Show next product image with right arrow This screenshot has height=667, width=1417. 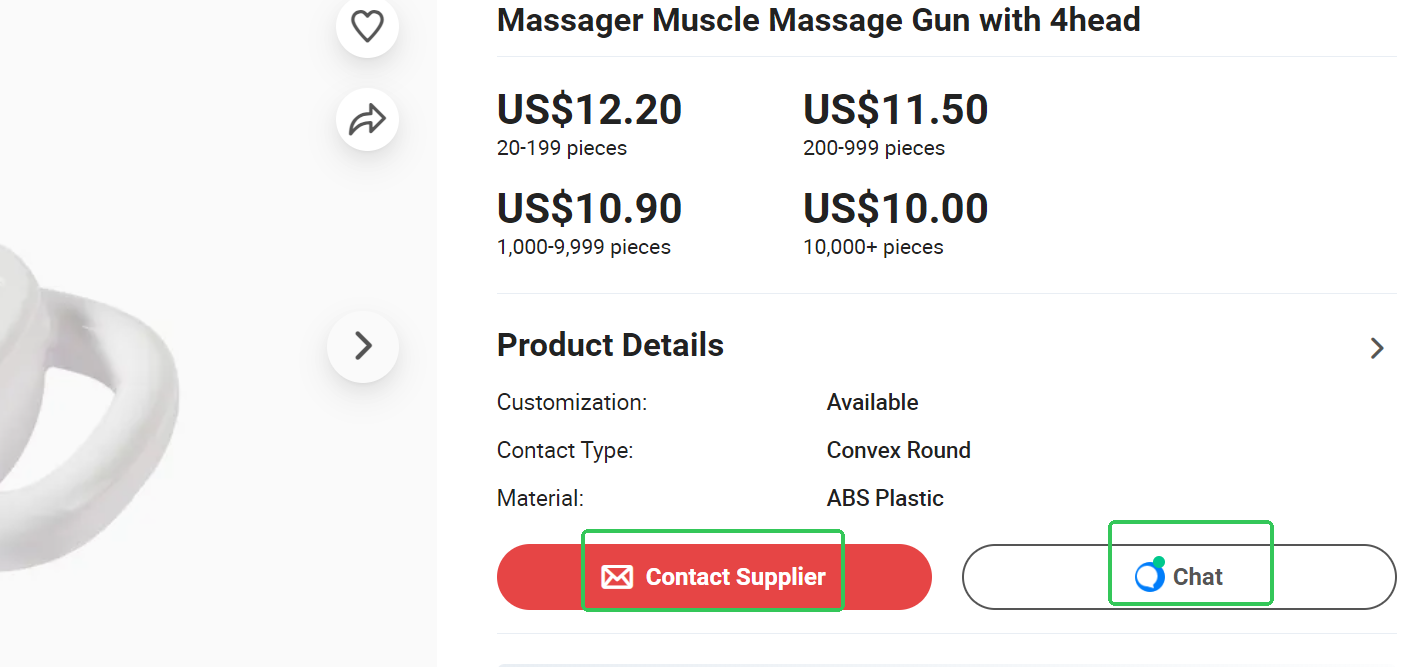click(x=363, y=346)
